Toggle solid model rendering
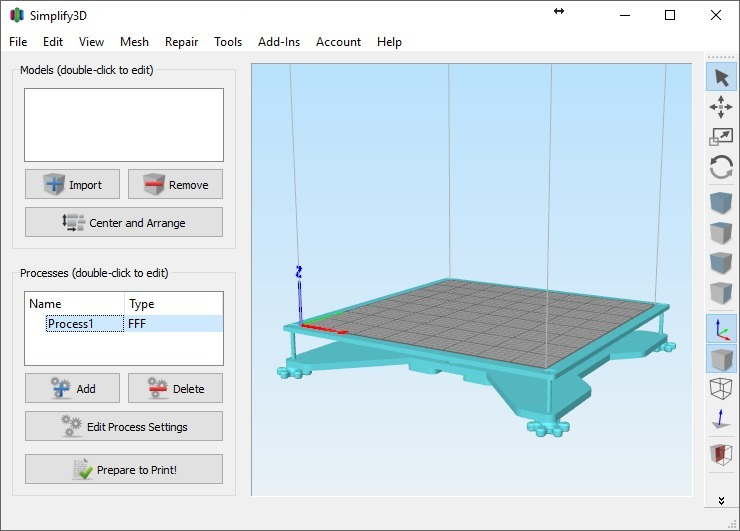 tap(721, 359)
